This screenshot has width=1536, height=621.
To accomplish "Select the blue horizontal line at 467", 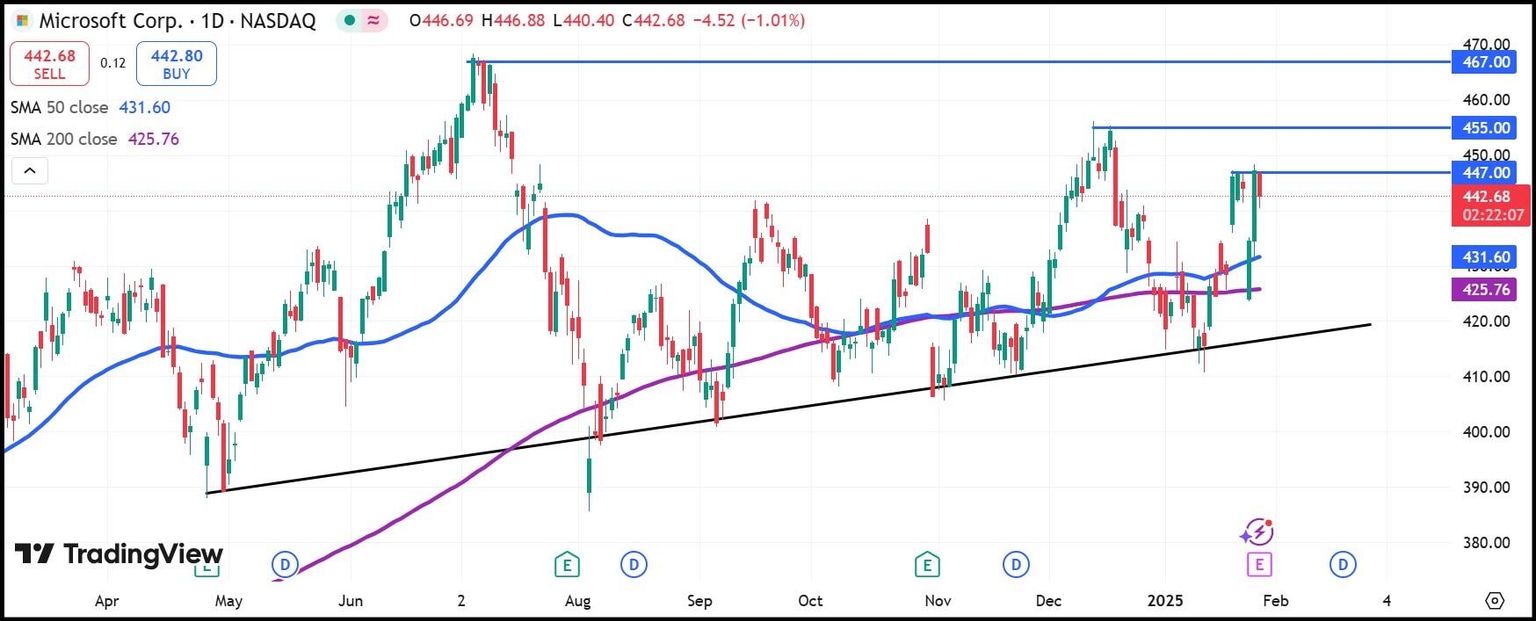I will [960, 62].
